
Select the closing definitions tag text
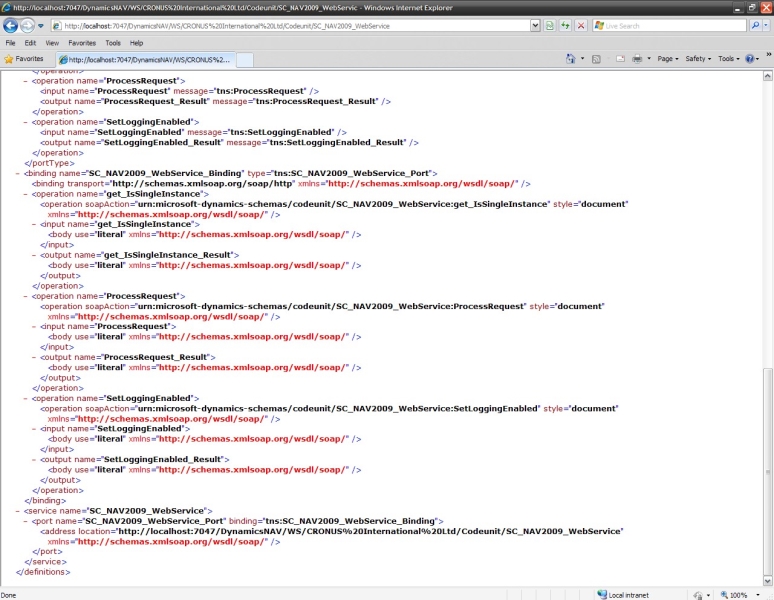[x=43, y=572]
